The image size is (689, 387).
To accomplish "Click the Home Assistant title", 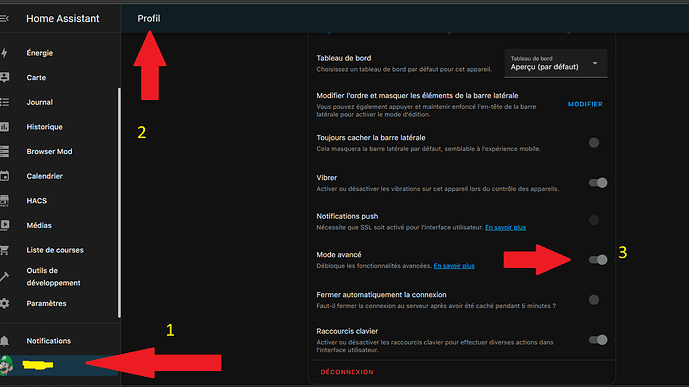I will [x=63, y=18].
